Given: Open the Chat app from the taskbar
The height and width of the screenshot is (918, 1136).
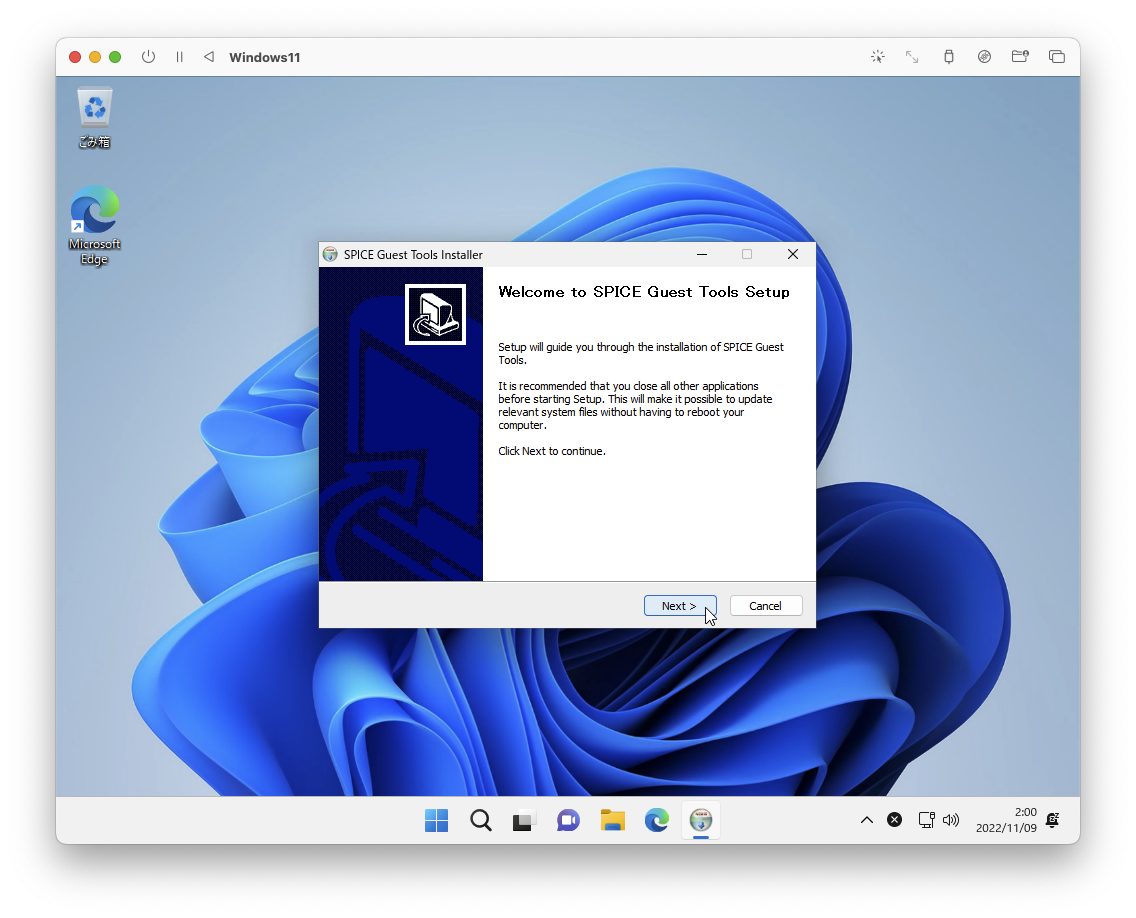Looking at the screenshot, I should [x=568, y=820].
